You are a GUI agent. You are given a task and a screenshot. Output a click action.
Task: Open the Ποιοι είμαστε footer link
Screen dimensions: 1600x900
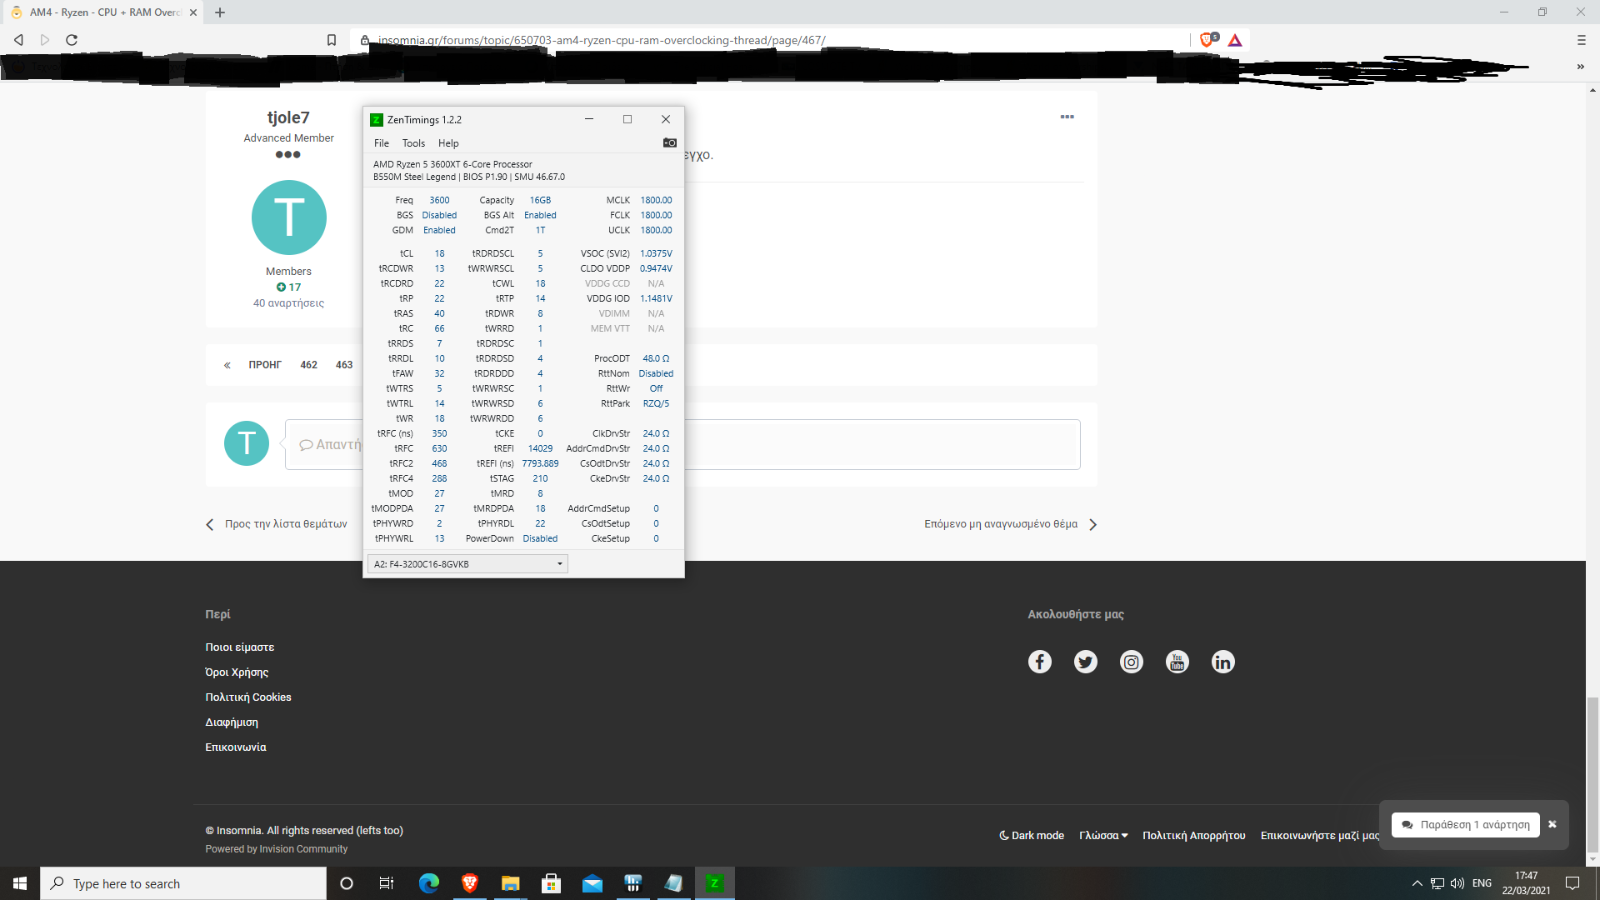click(239, 647)
